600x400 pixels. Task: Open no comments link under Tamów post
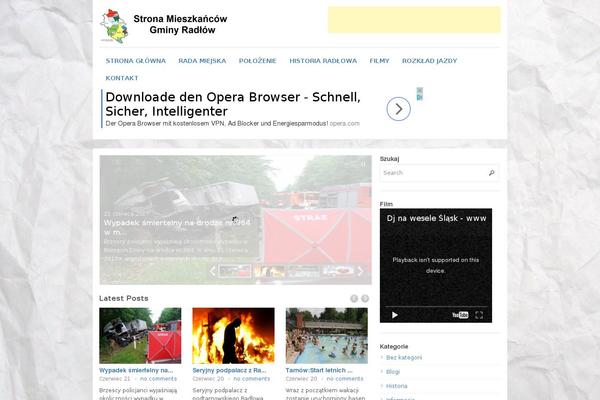point(345,379)
